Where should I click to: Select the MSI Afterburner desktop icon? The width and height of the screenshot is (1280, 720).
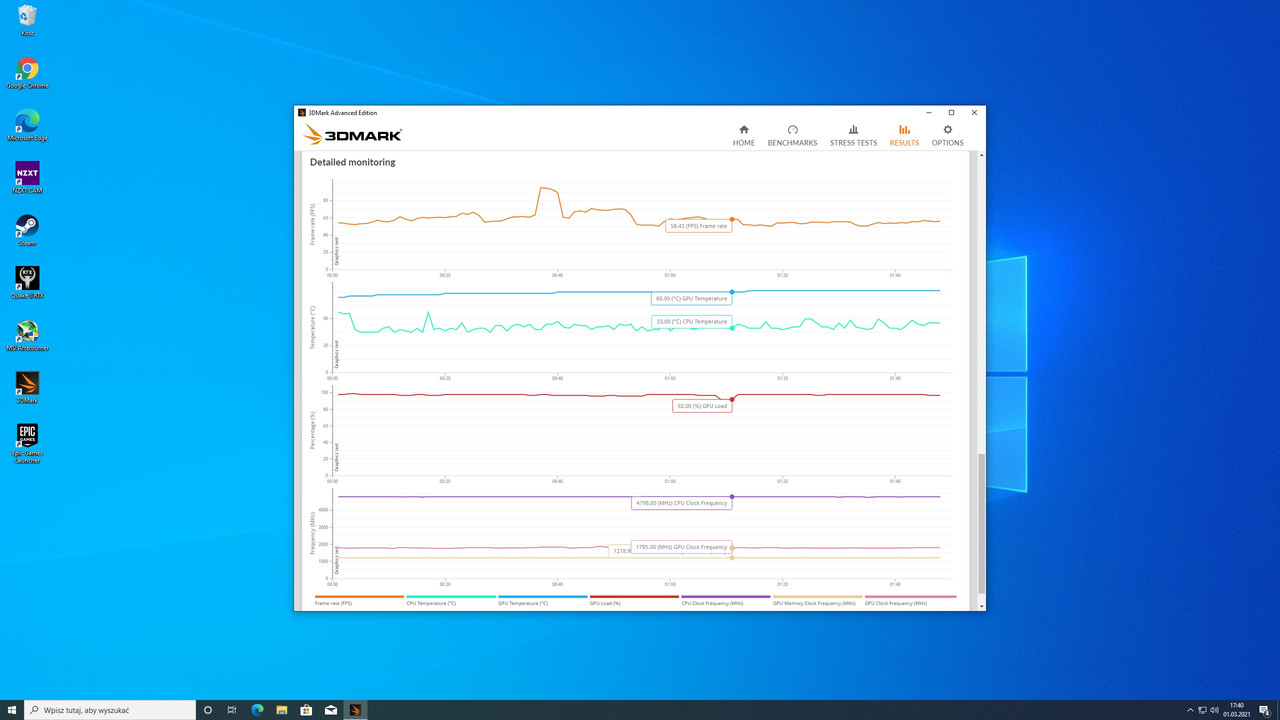pyautogui.click(x=27, y=332)
